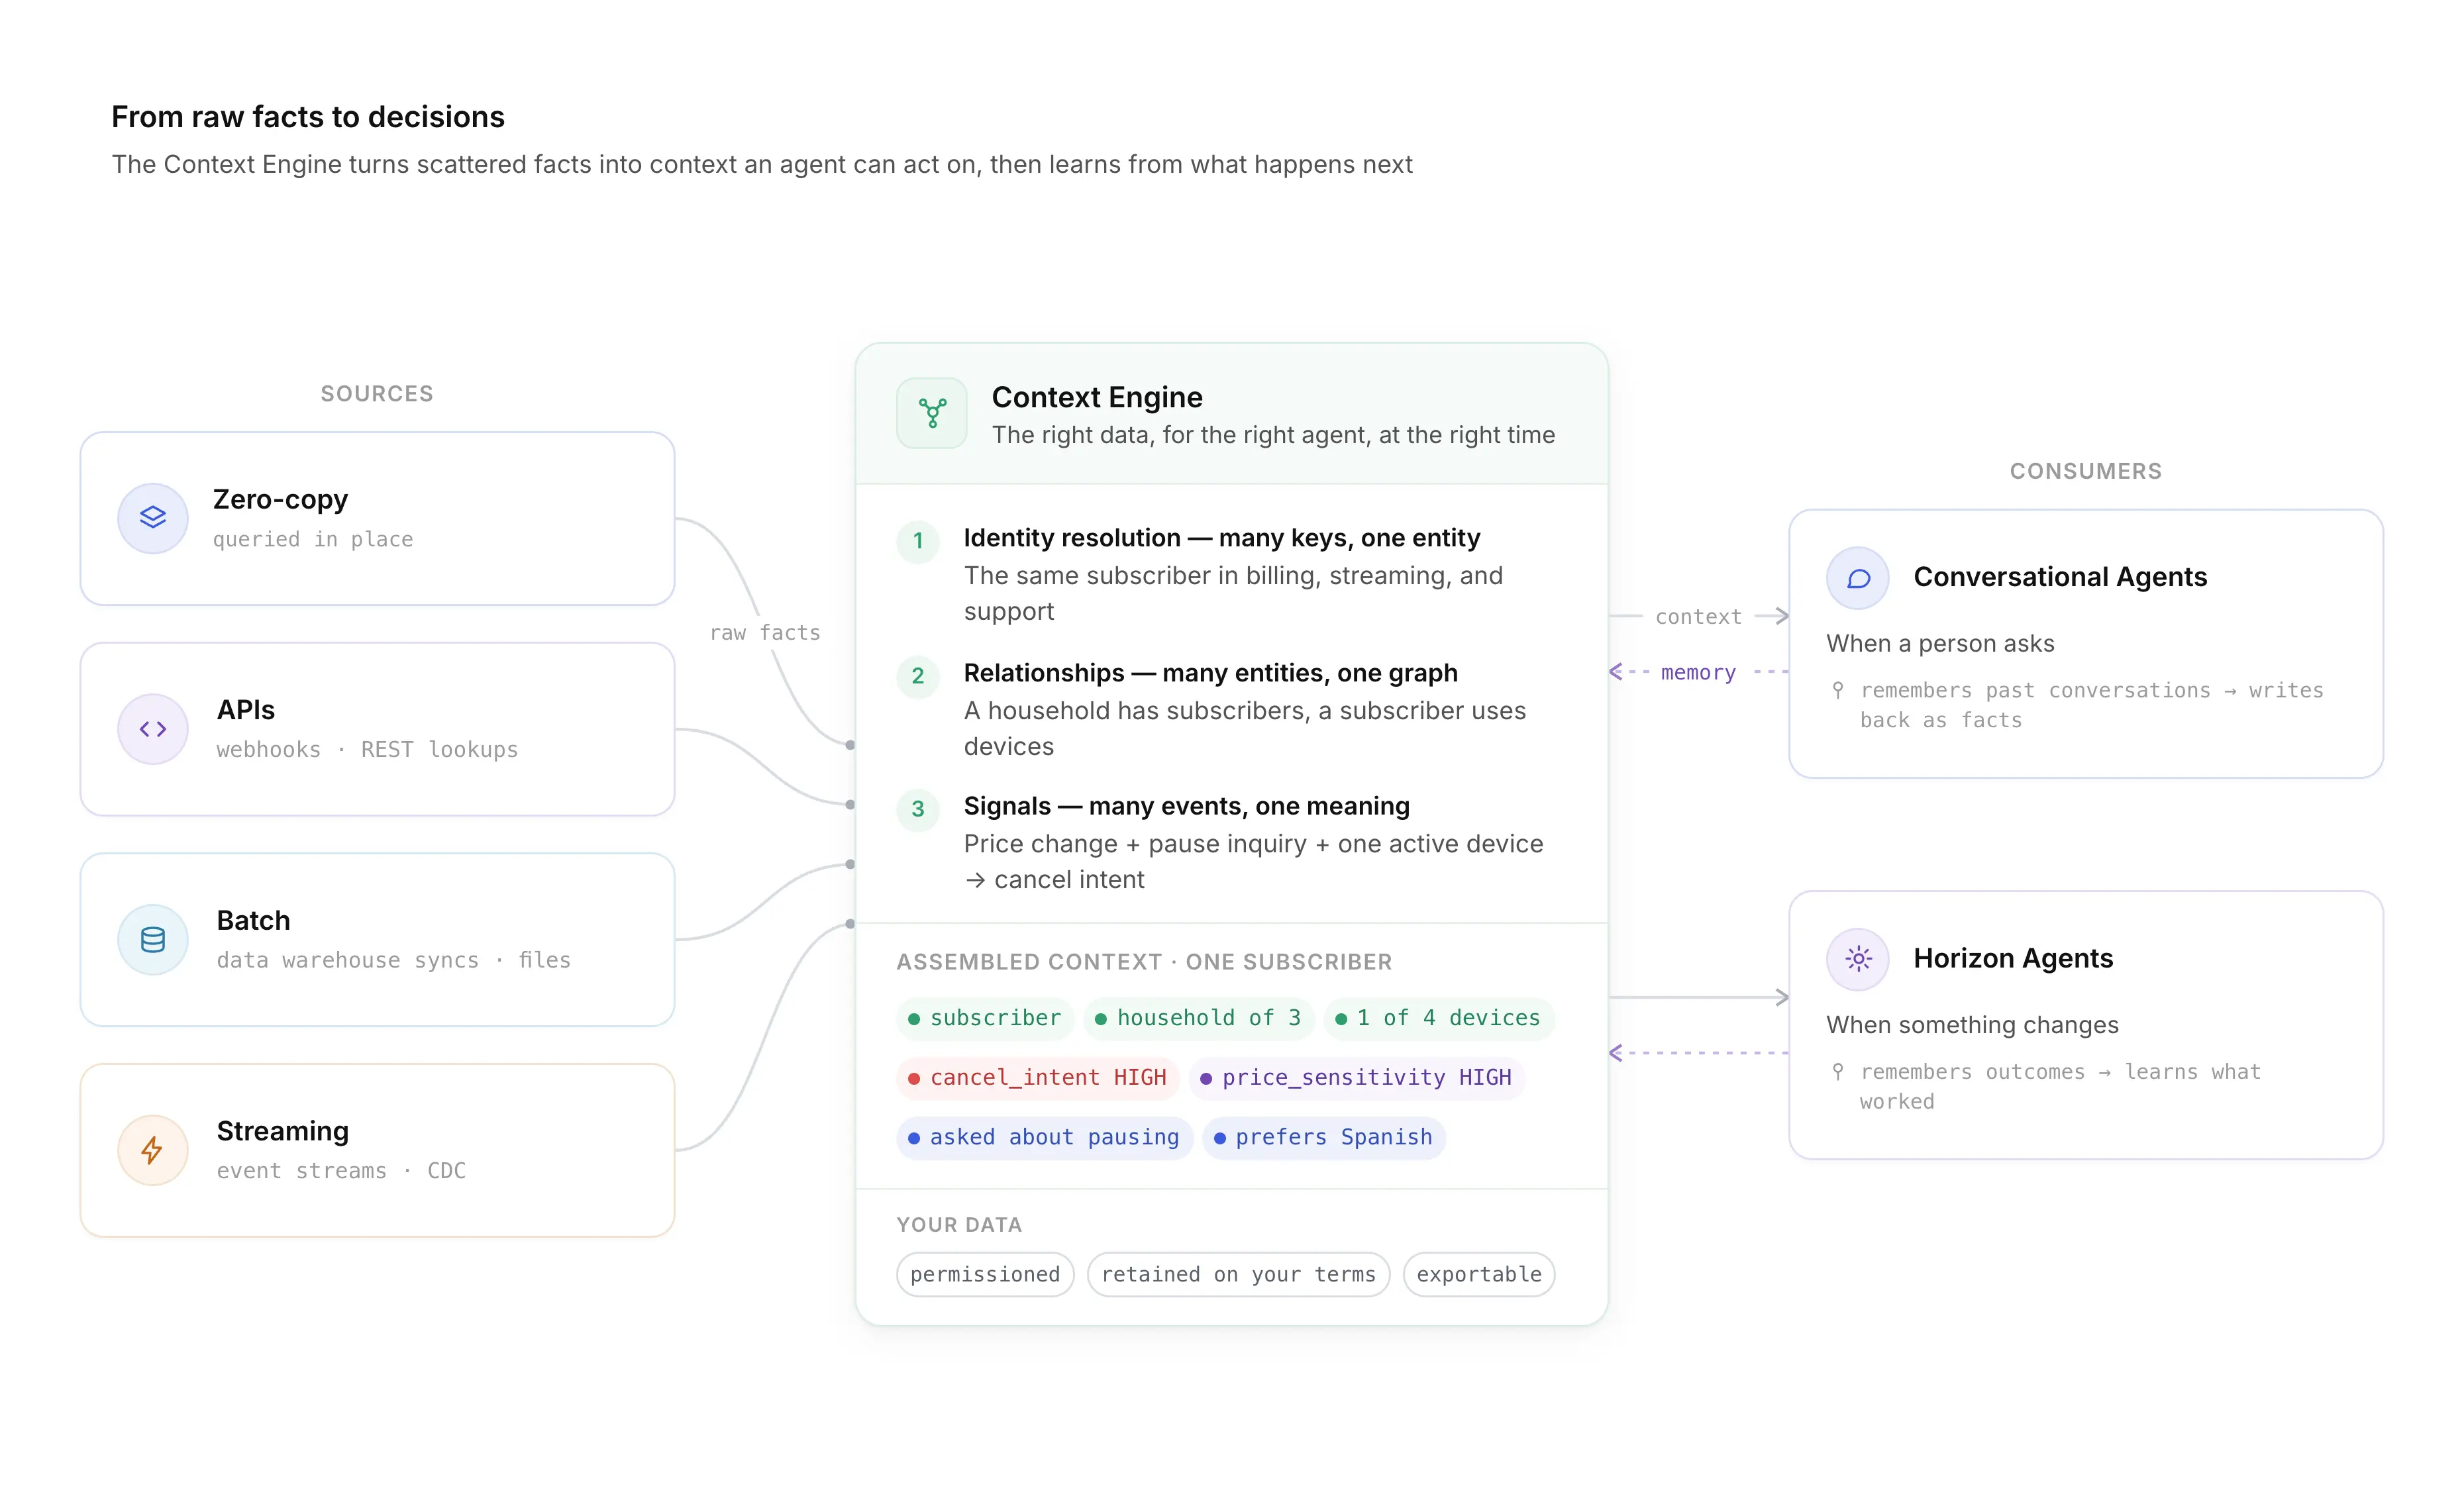Click 'Signals — many events, one meaning'
Viewport: 2464px width, 1502px height.
pos(1186,806)
